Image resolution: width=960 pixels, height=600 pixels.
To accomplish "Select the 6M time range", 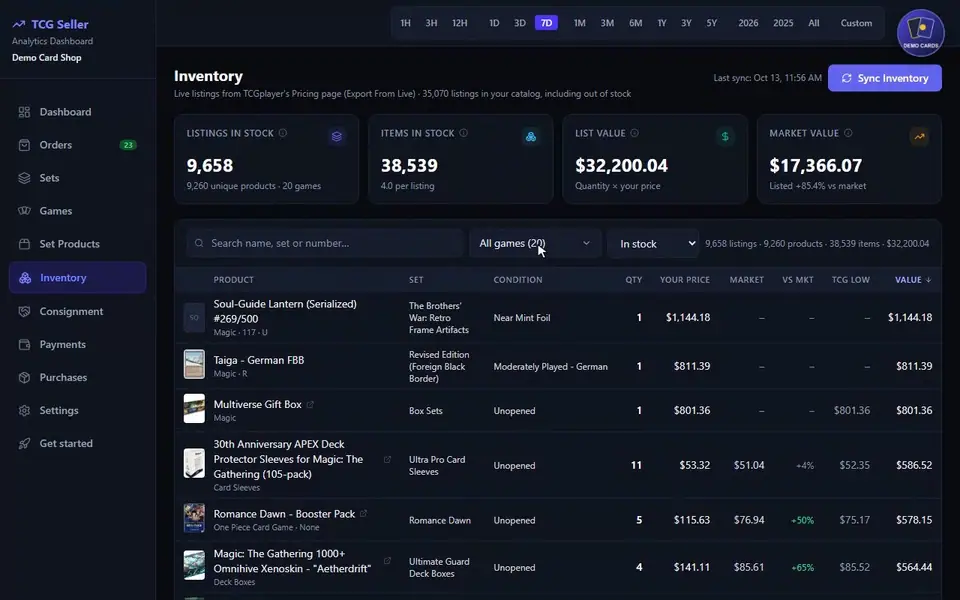I will click(x=636, y=23).
